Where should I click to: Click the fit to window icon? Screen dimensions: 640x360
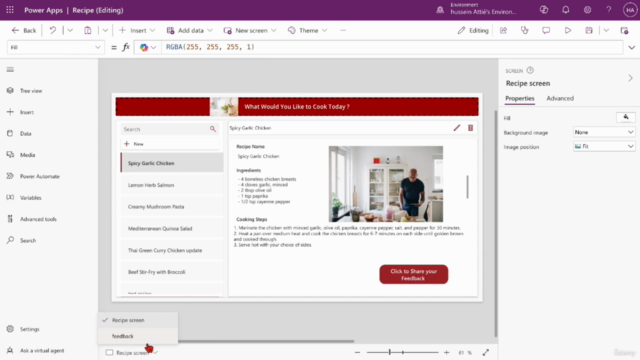pyautogui.click(x=485, y=352)
